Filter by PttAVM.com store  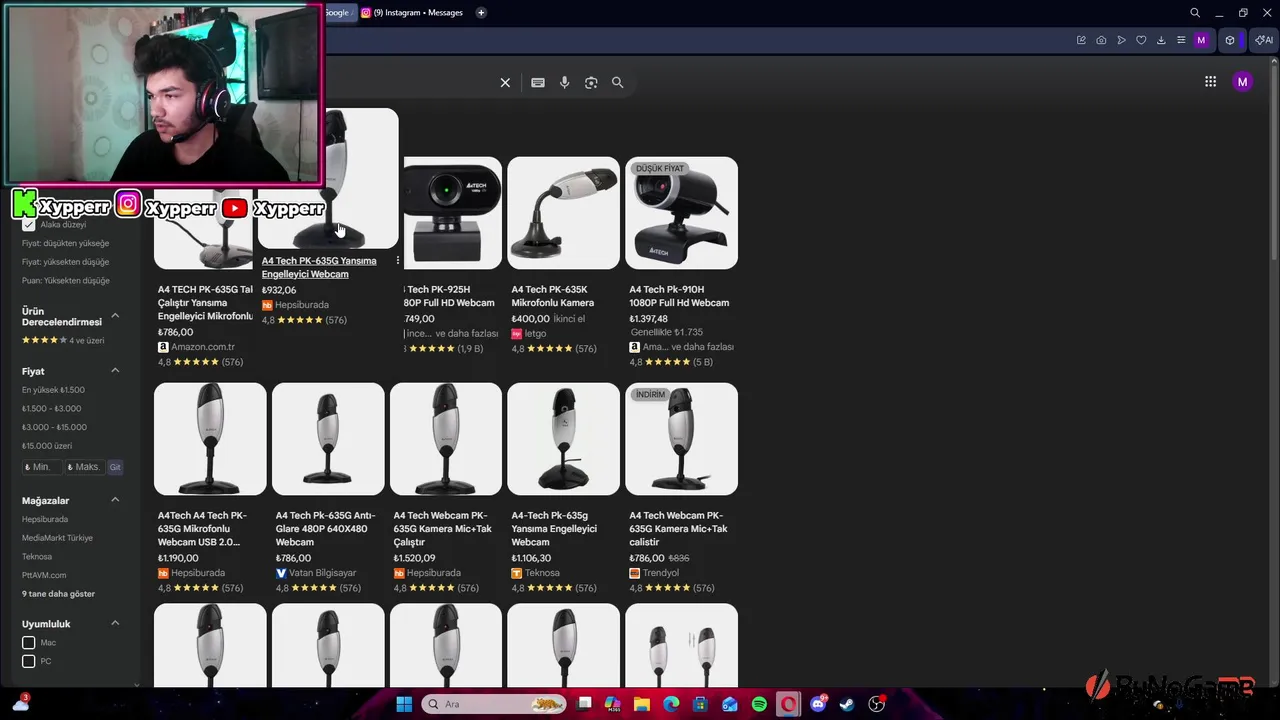click(44, 575)
